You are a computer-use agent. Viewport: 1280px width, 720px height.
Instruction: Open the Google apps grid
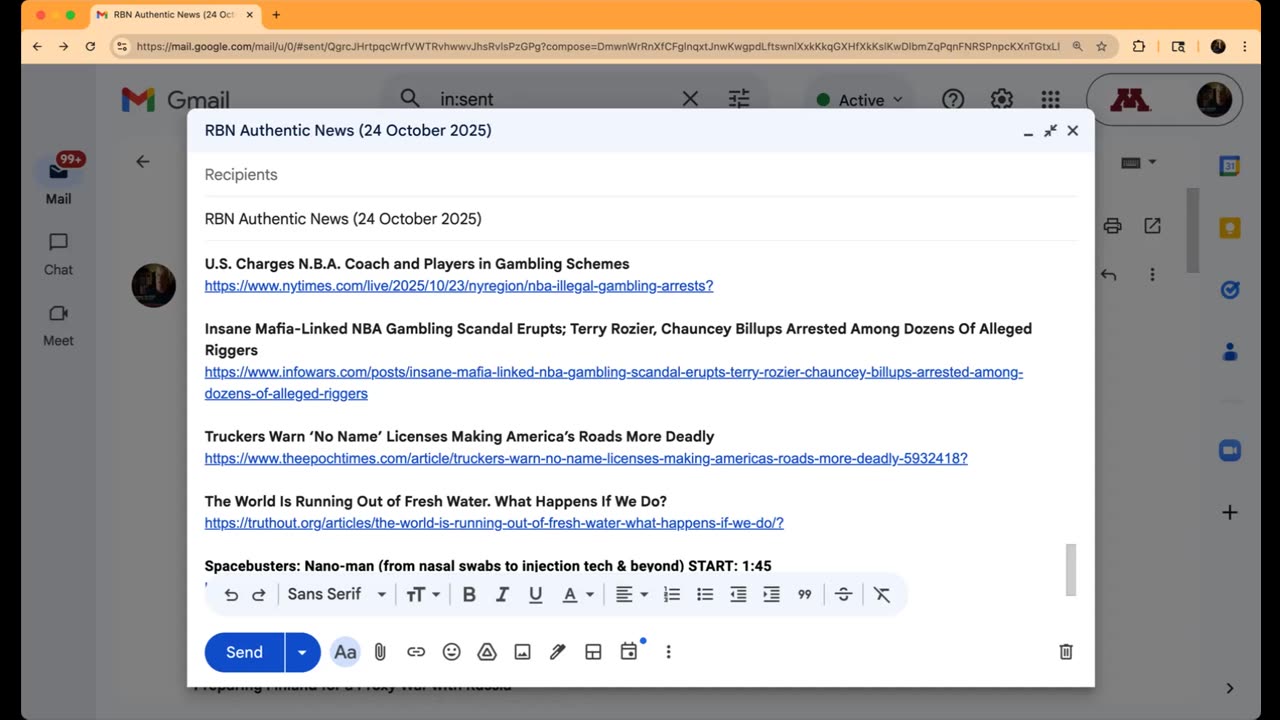(x=1050, y=99)
